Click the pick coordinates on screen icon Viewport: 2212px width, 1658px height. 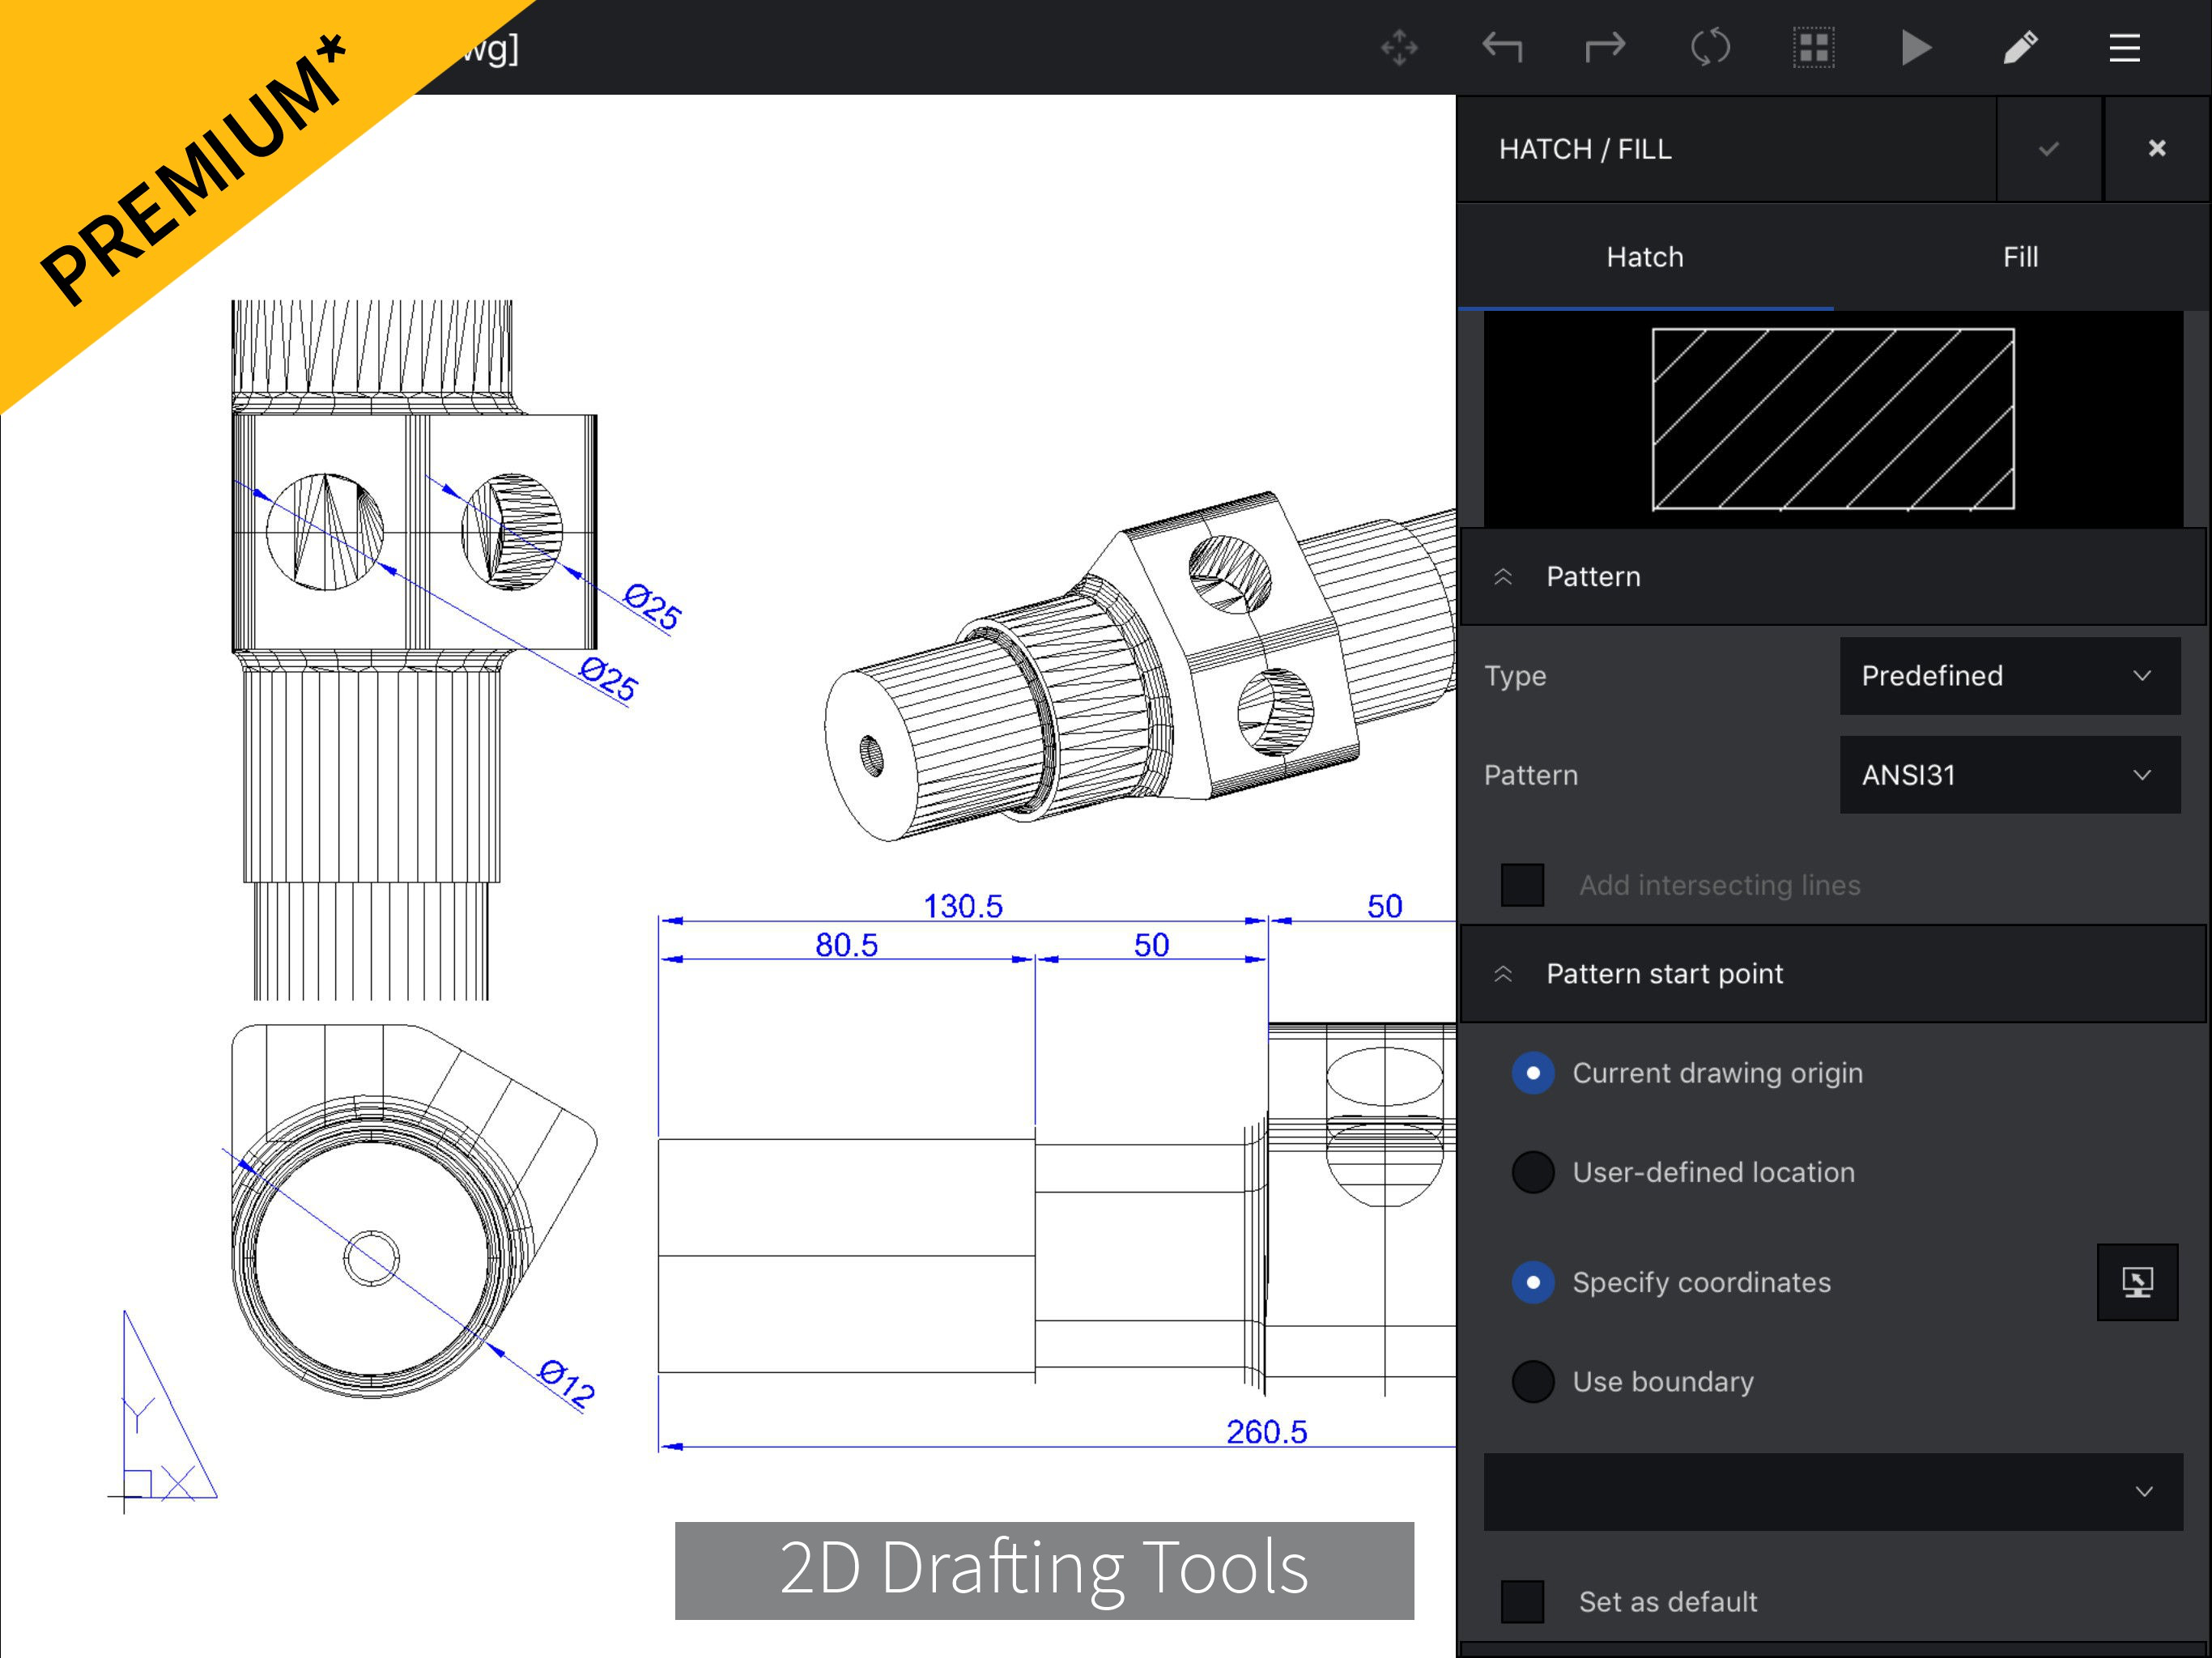click(2137, 1282)
